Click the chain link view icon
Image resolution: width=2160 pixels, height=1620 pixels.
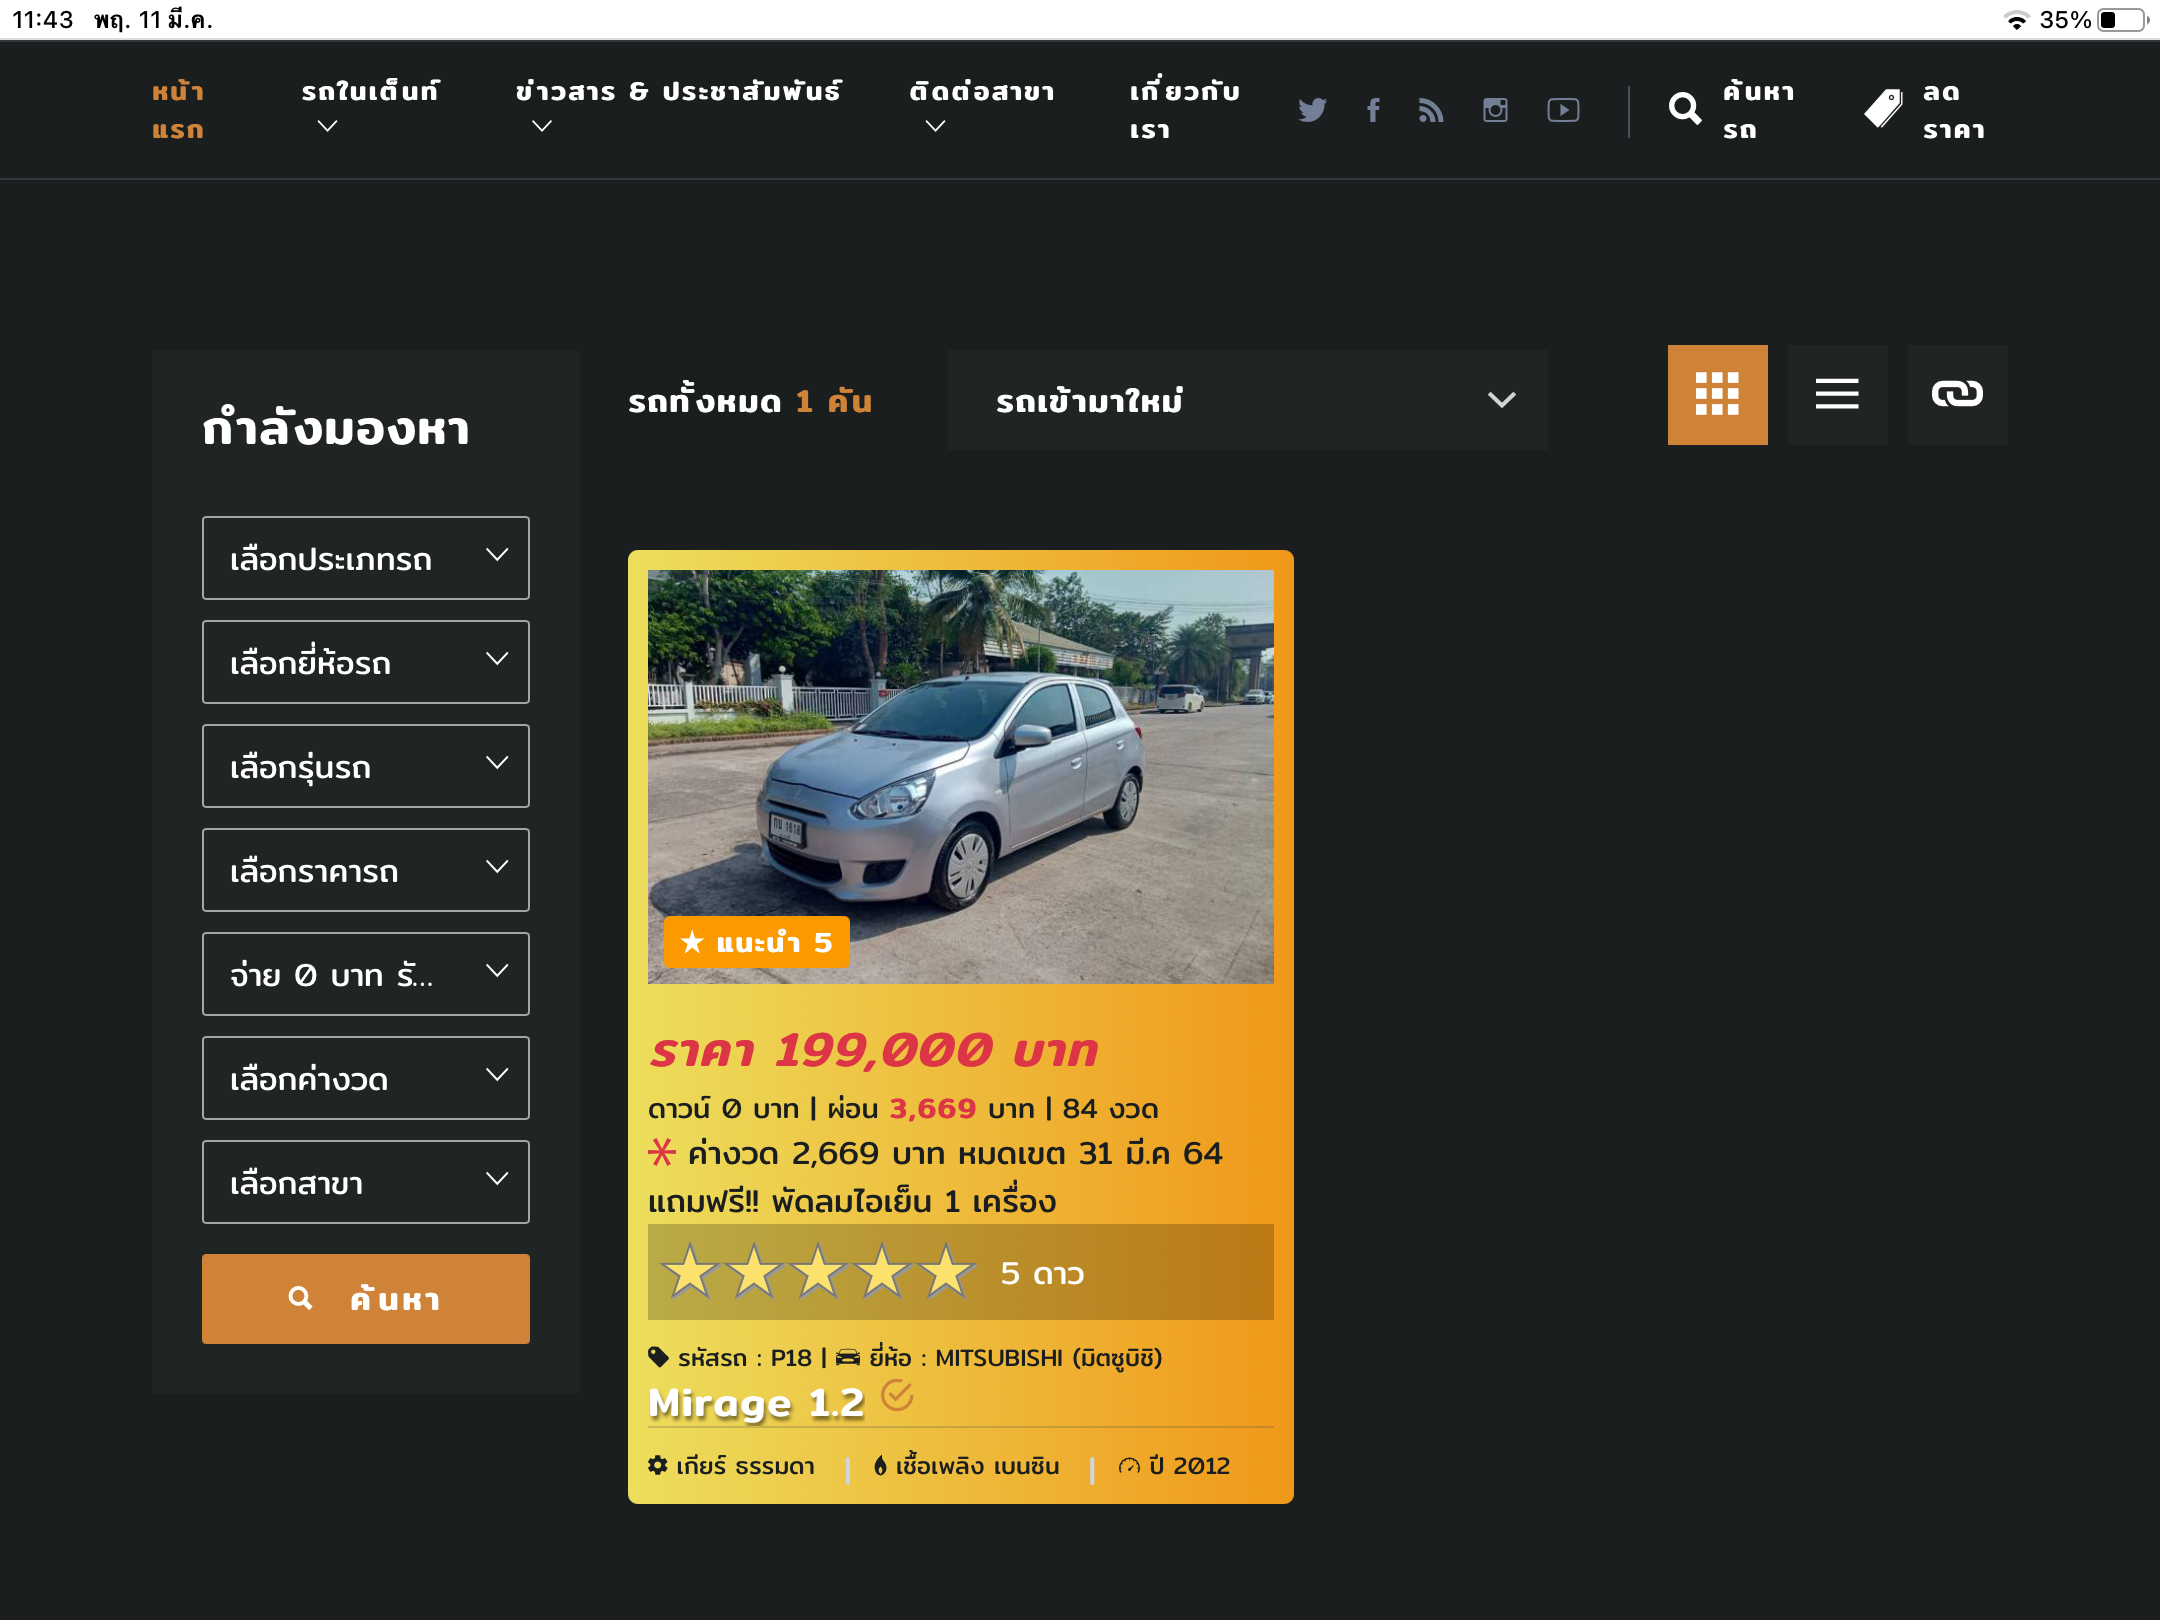(1957, 394)
